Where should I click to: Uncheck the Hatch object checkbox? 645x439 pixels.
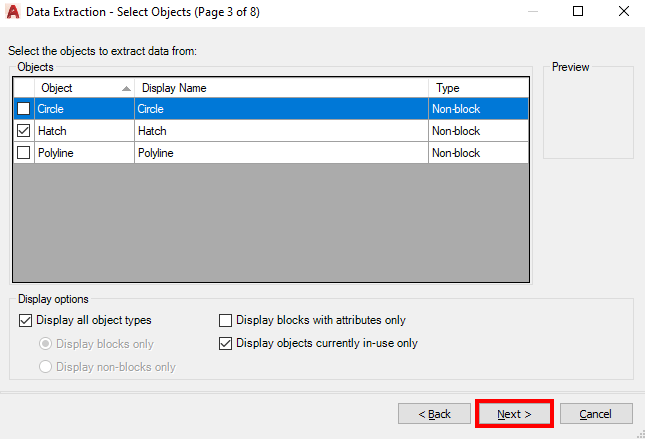click(23, 131)
